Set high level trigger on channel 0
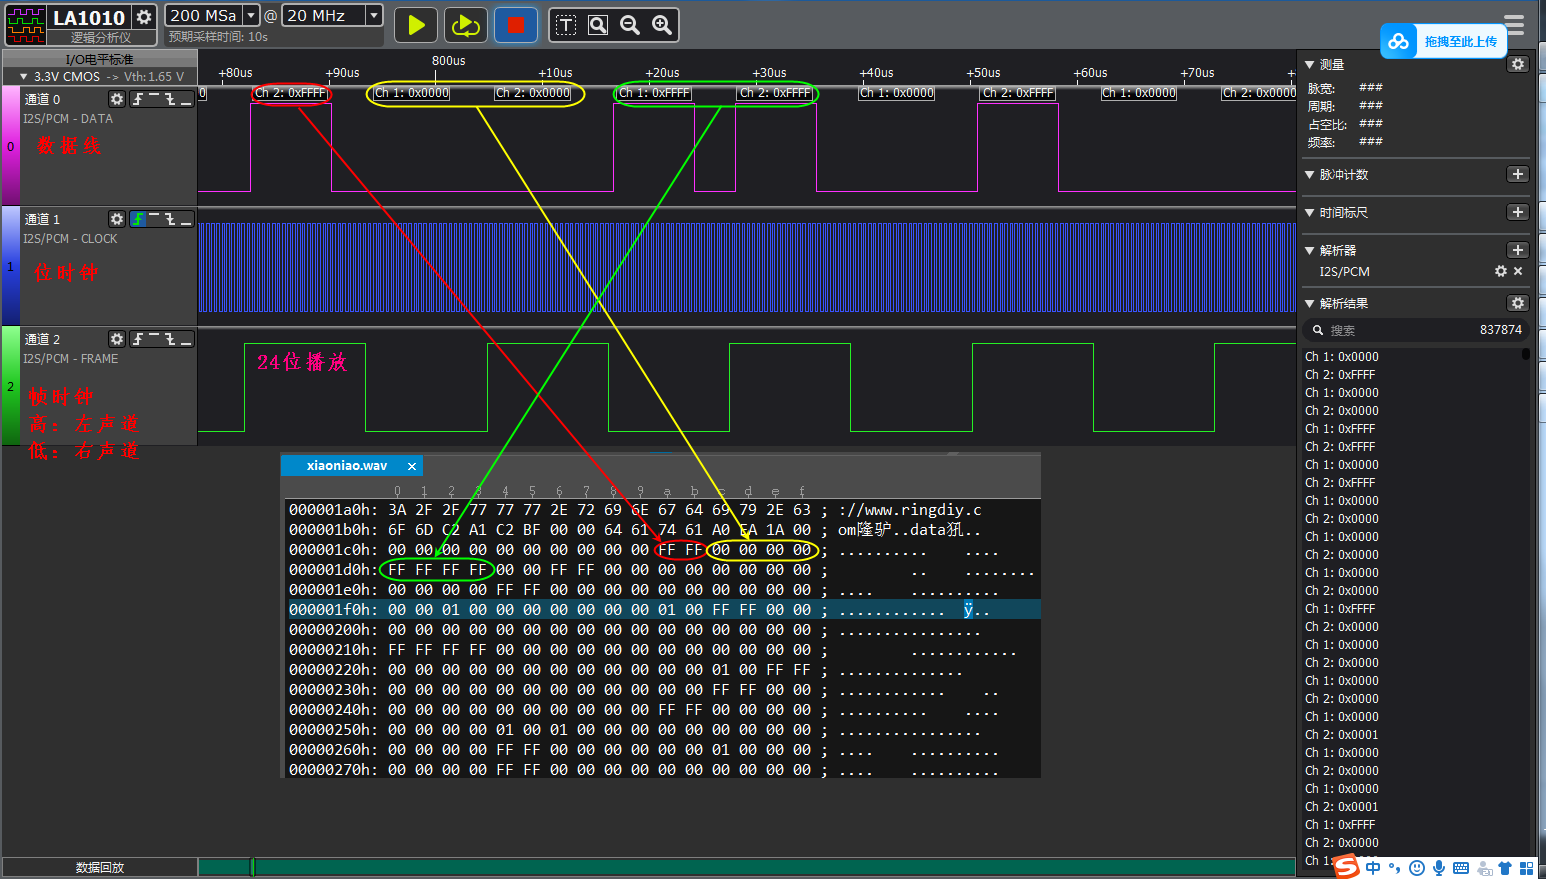The width and height of the screenshot is (1546, 879). [x=154, y=99]
